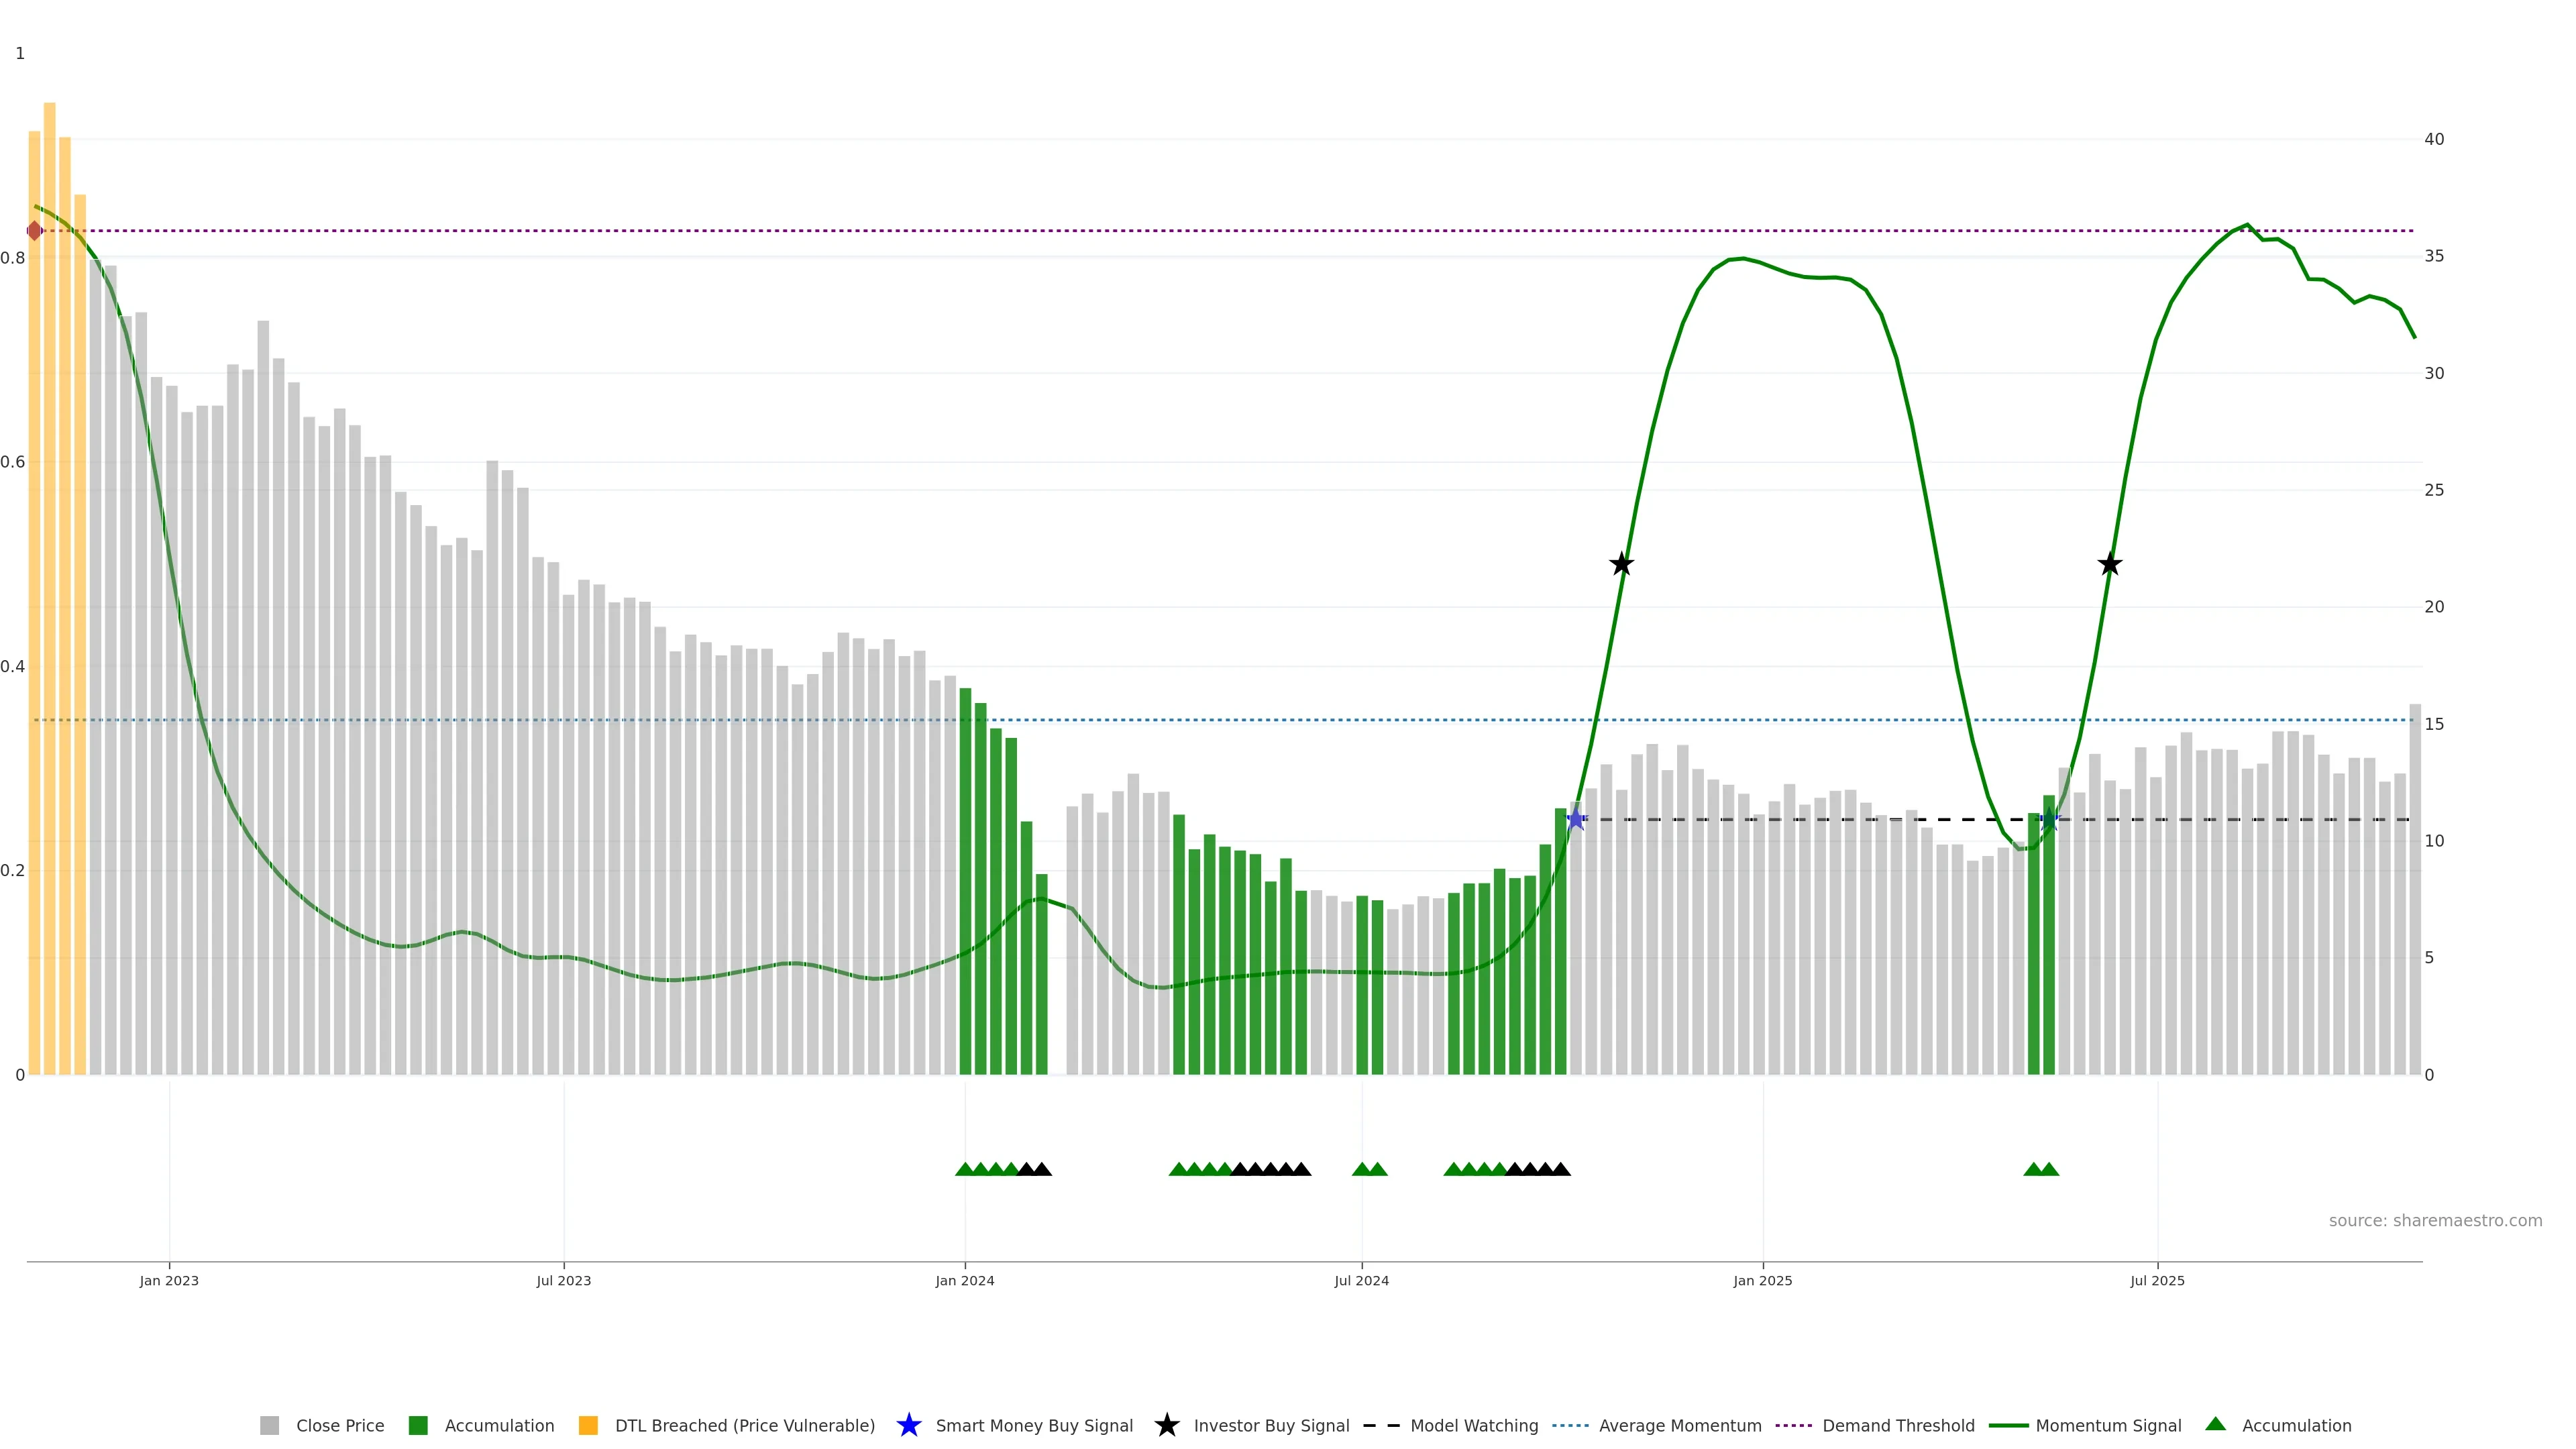This screenshot has width=2576, height=1449.
Task: Click the black Investor Buy Signal star in legend
Action: [1166, 1425]
